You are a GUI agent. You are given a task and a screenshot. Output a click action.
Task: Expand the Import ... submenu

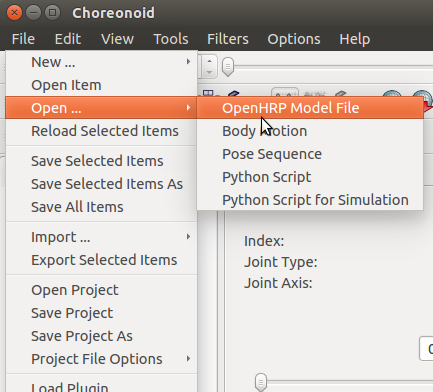(101, 237)
